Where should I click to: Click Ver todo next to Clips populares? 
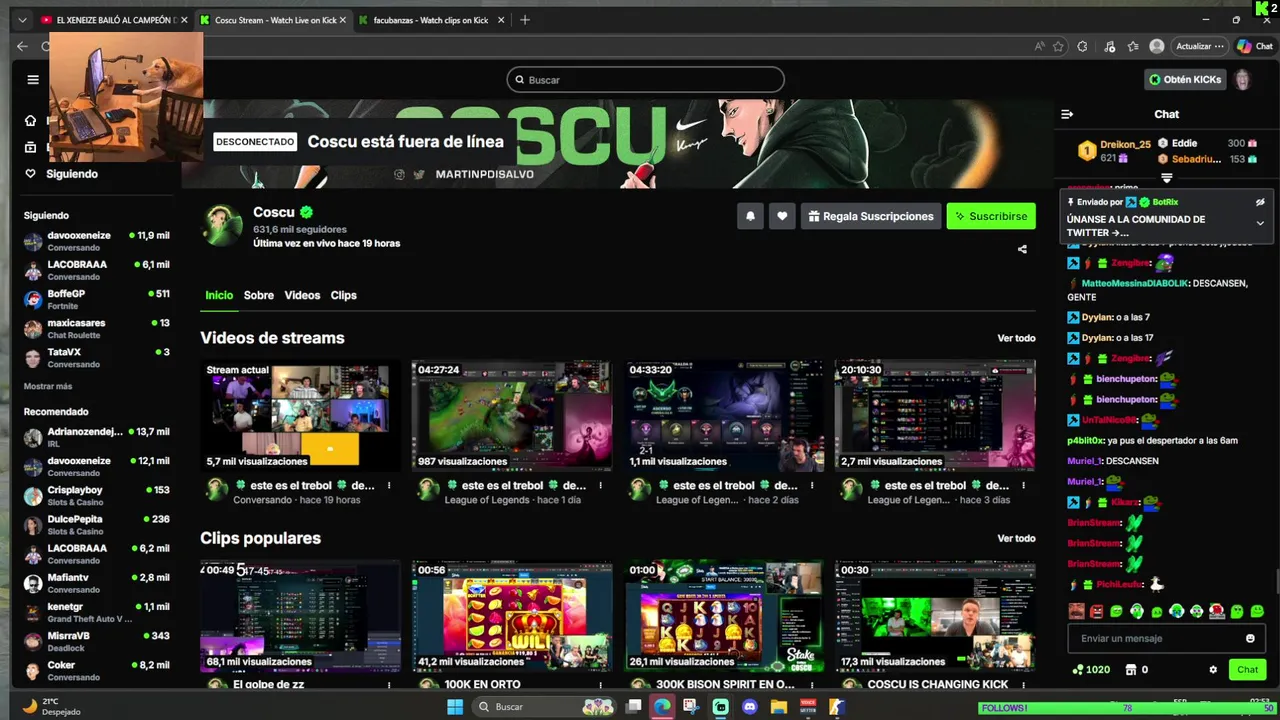click(1016, 538)
